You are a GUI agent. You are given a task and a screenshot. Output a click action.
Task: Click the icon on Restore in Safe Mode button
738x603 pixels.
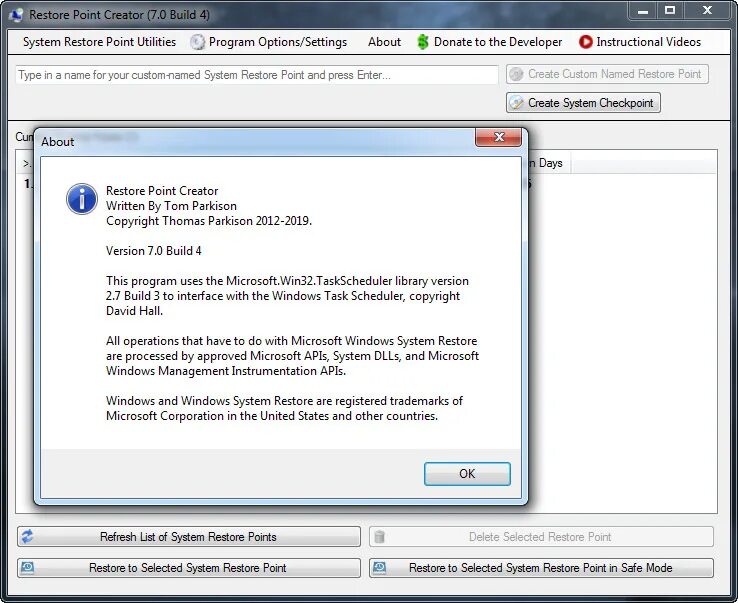pyautogui.click(x=379, y=567)
